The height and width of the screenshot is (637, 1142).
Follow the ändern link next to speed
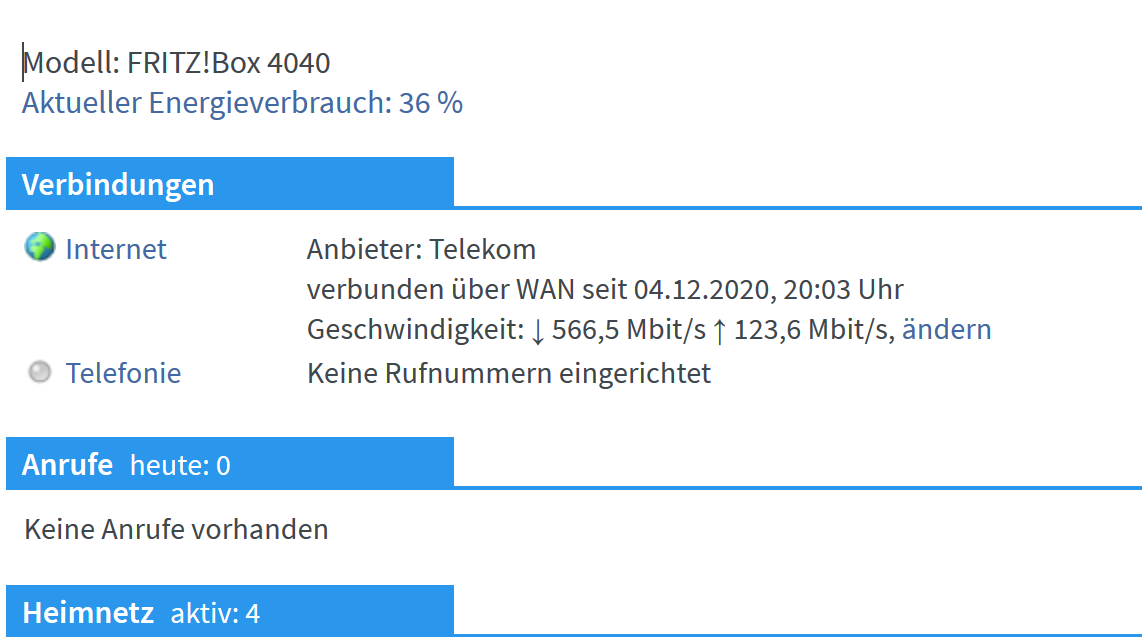coord(946,329)
